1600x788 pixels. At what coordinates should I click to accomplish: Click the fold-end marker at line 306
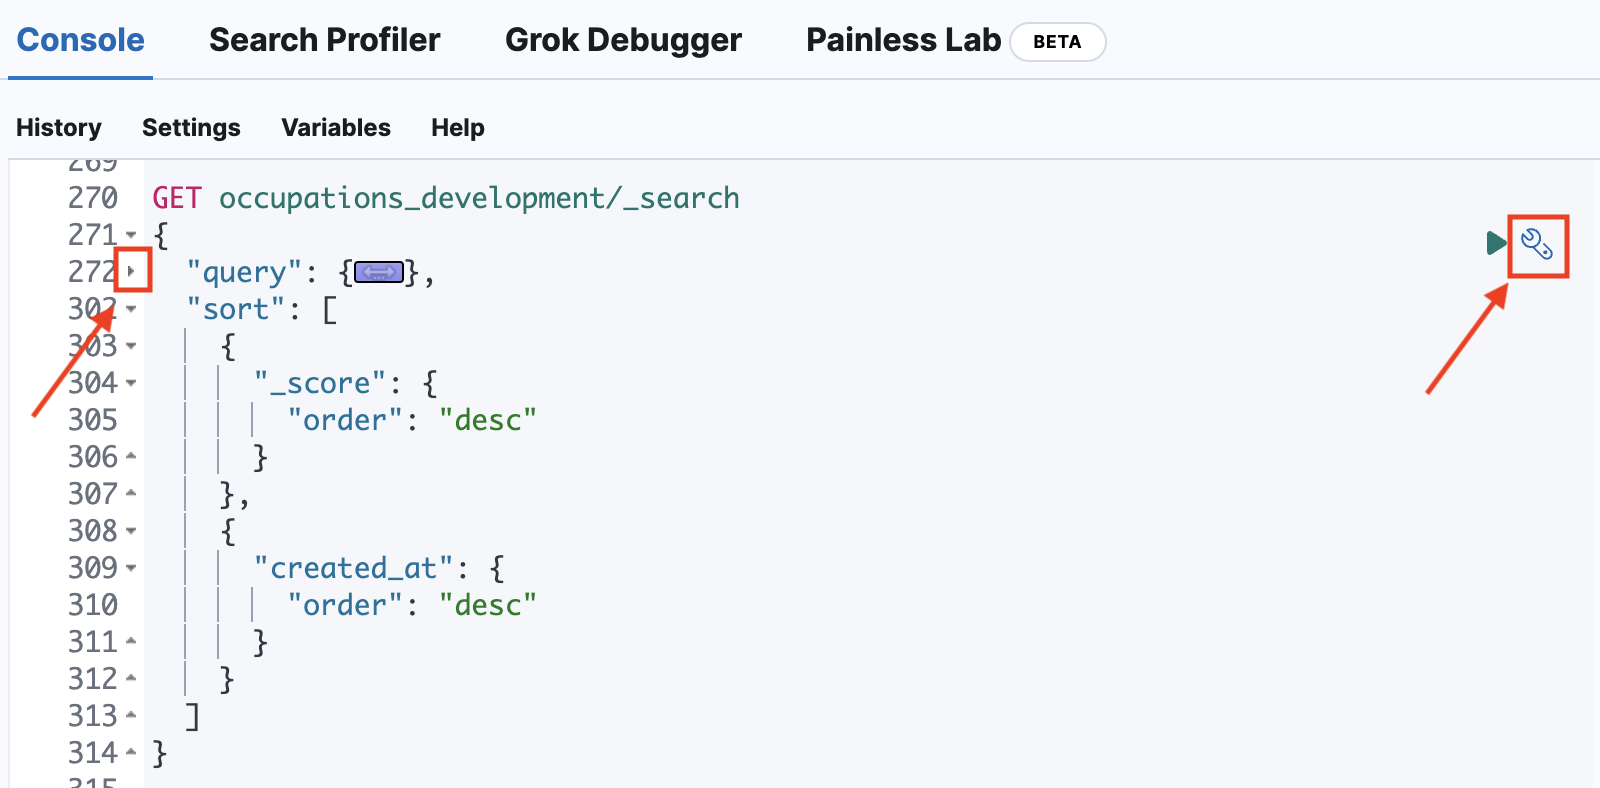coord(131,457)
